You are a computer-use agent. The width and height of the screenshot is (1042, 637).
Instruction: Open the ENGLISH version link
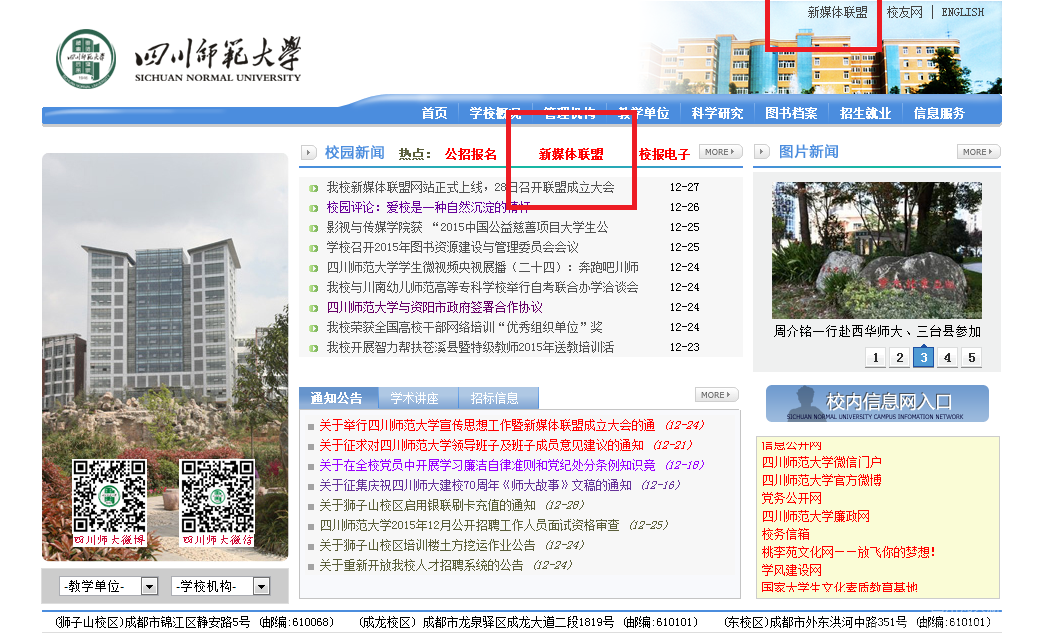[x=963, y=12]
